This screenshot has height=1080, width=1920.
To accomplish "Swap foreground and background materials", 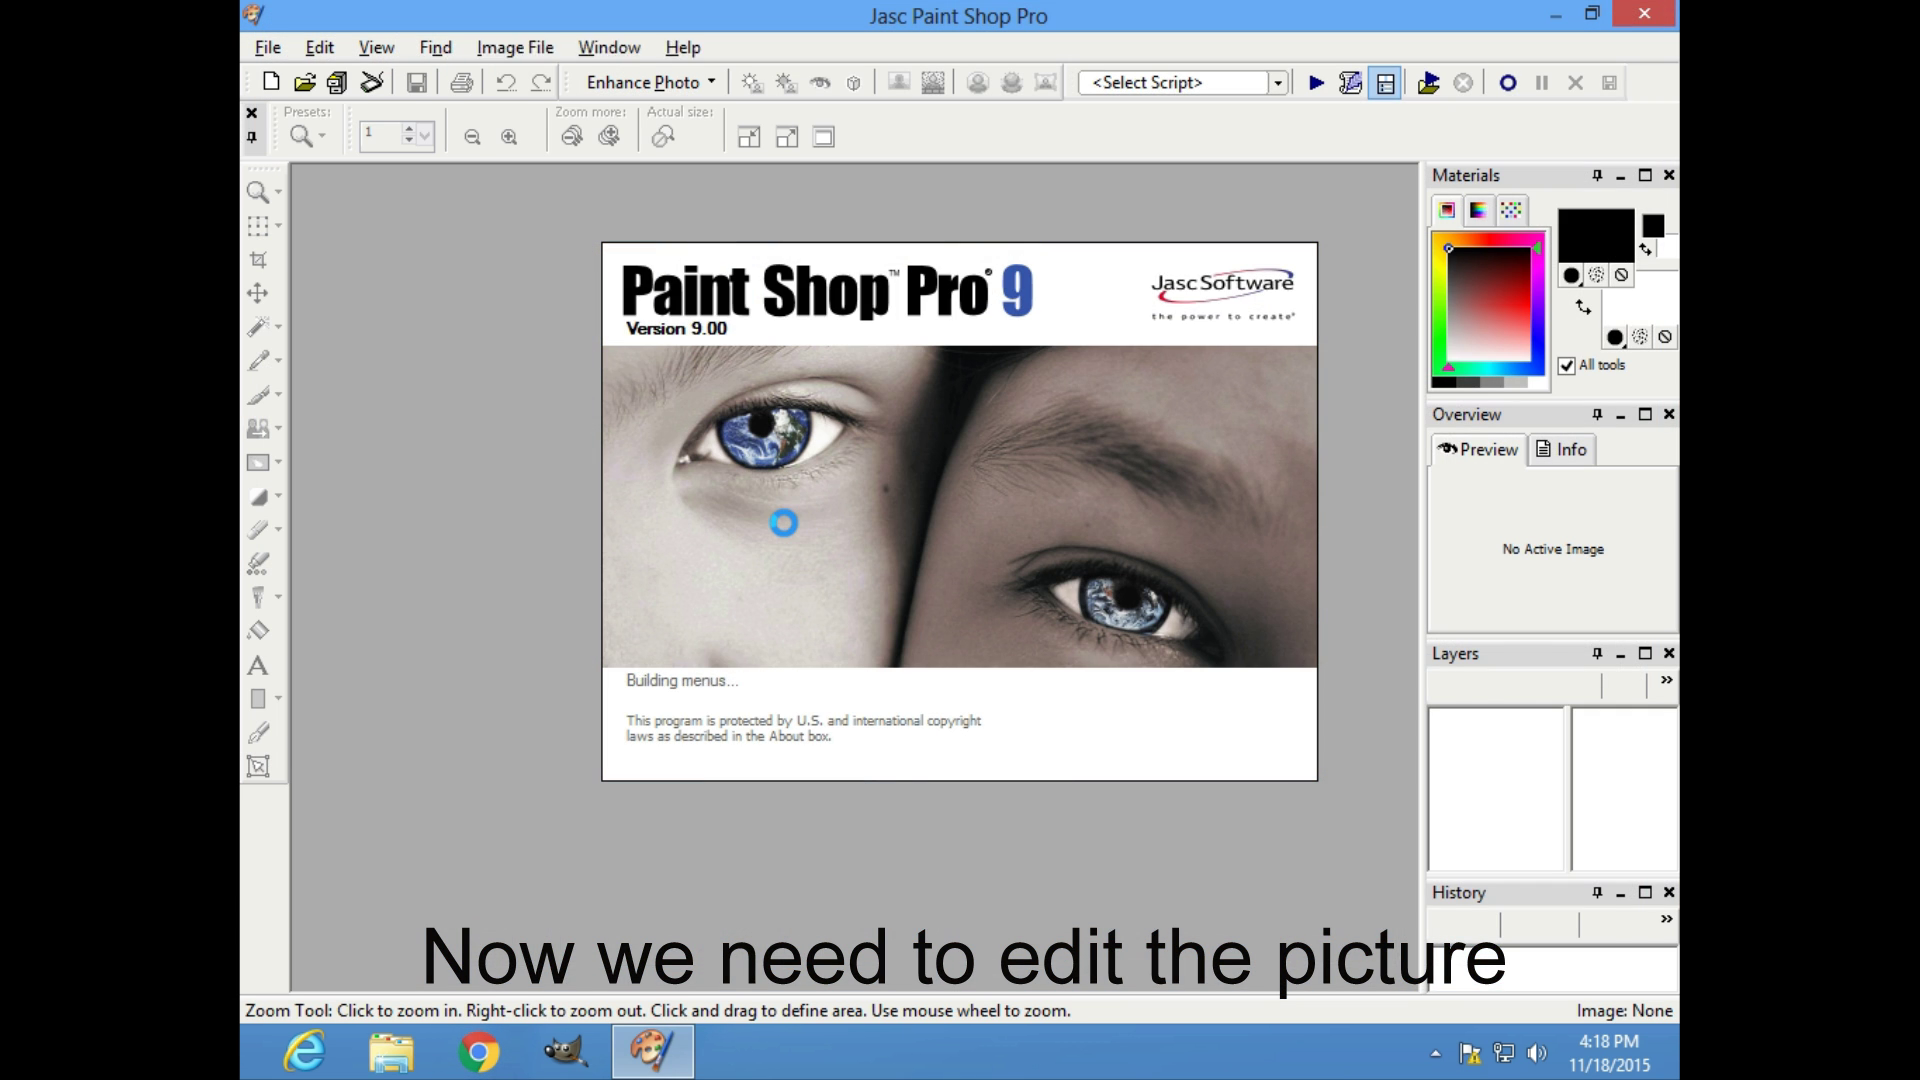I will 1583,307.
